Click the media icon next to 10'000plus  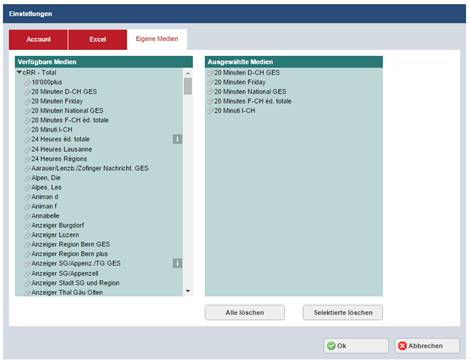pyautogui.click(x=27, y=83)
